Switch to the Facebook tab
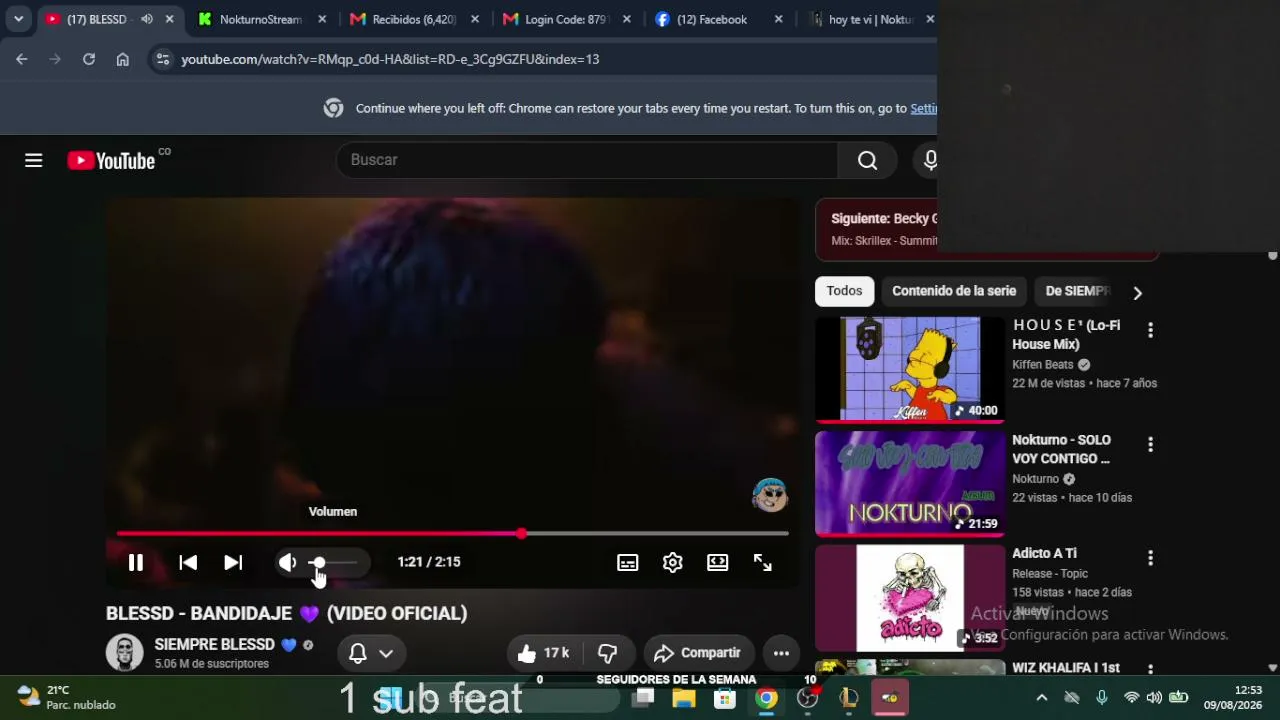1280x720 pixels. point(712,19)
